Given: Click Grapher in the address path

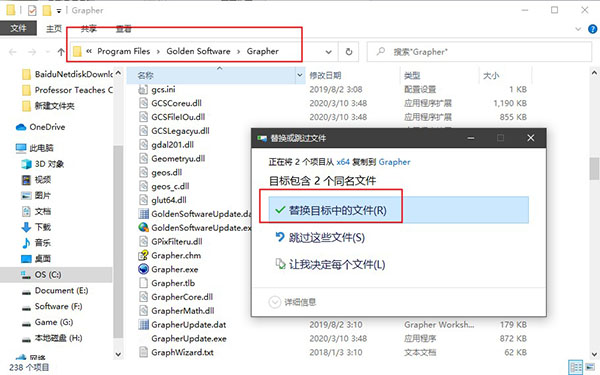Looking at the screenshot, I should pyautogui.click(x=262, y=51).
